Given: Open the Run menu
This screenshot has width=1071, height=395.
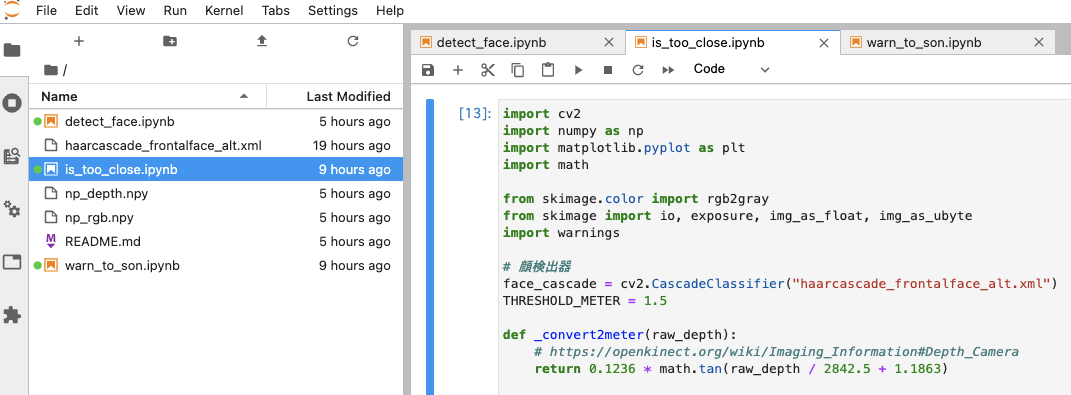Looking at the screenshot, I should click(x=176, y=10).
